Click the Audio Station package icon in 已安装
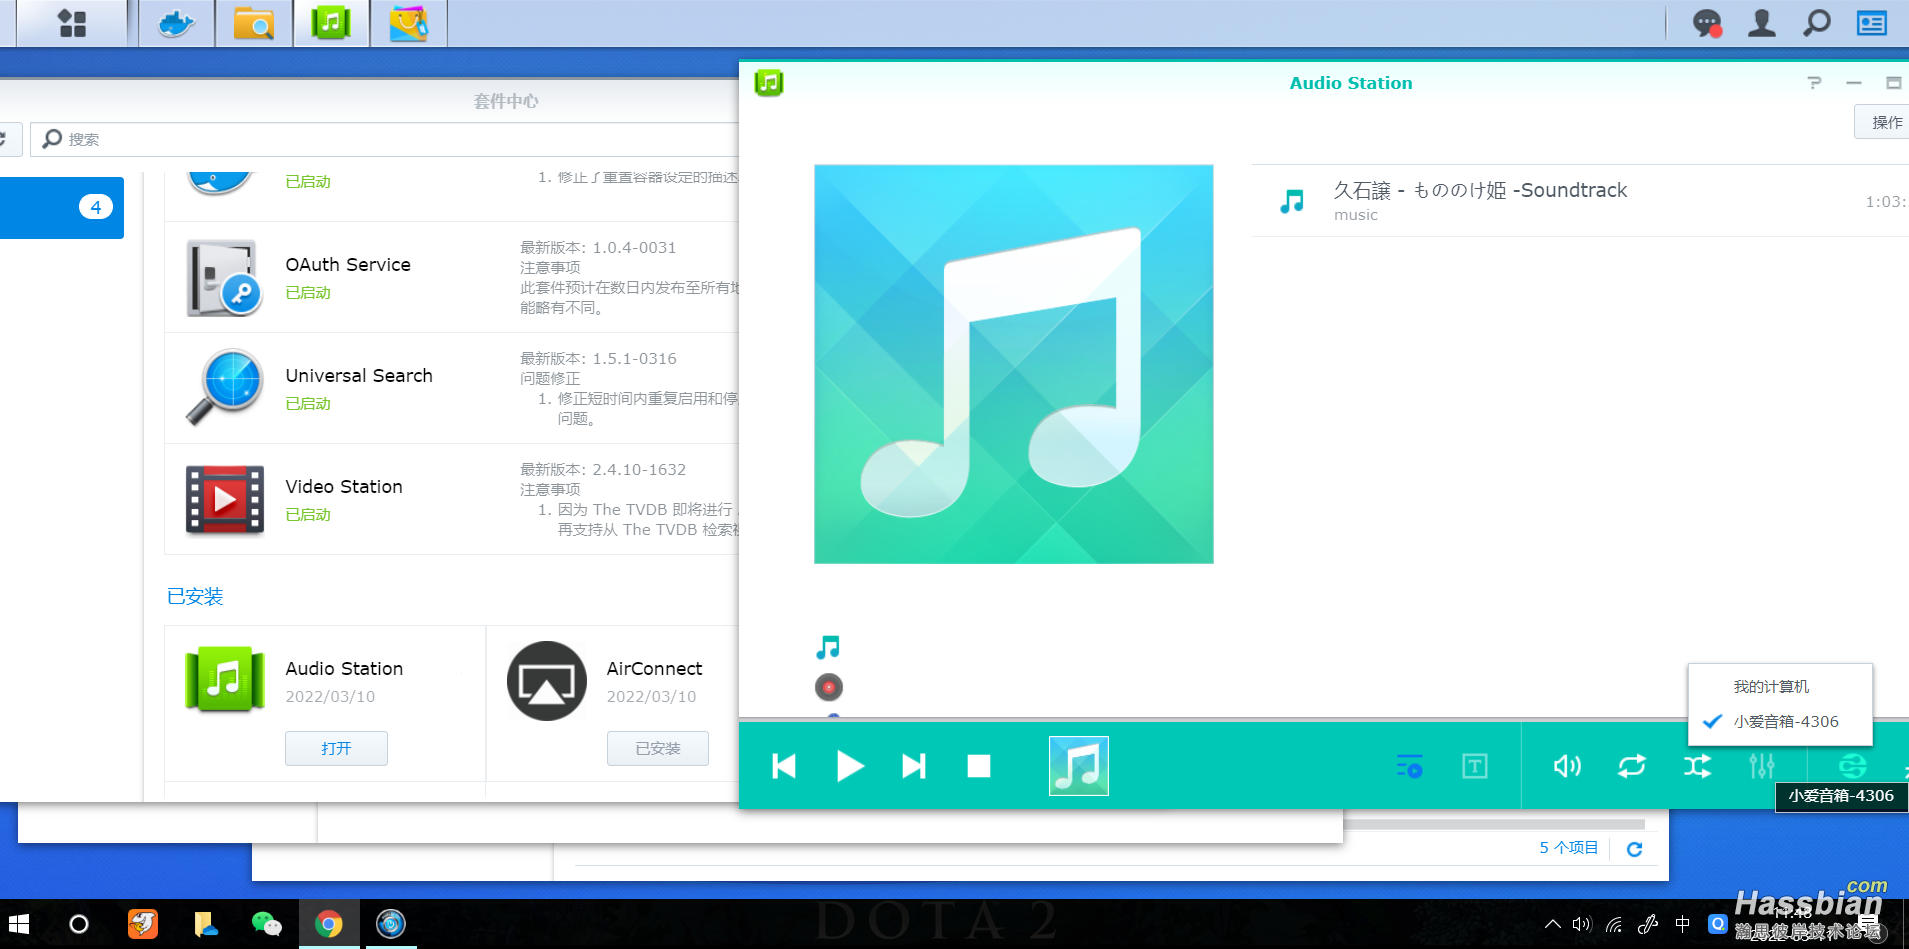Image resolution: width=1909 pixels, height=949 pixels. point(225,680)
